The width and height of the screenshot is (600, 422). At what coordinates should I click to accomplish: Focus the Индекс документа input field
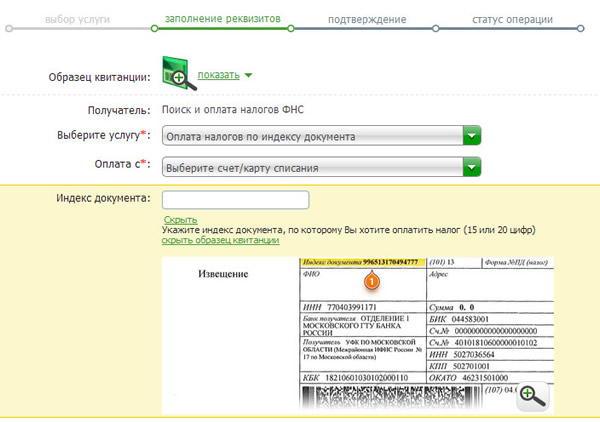(x=235, y=199)
